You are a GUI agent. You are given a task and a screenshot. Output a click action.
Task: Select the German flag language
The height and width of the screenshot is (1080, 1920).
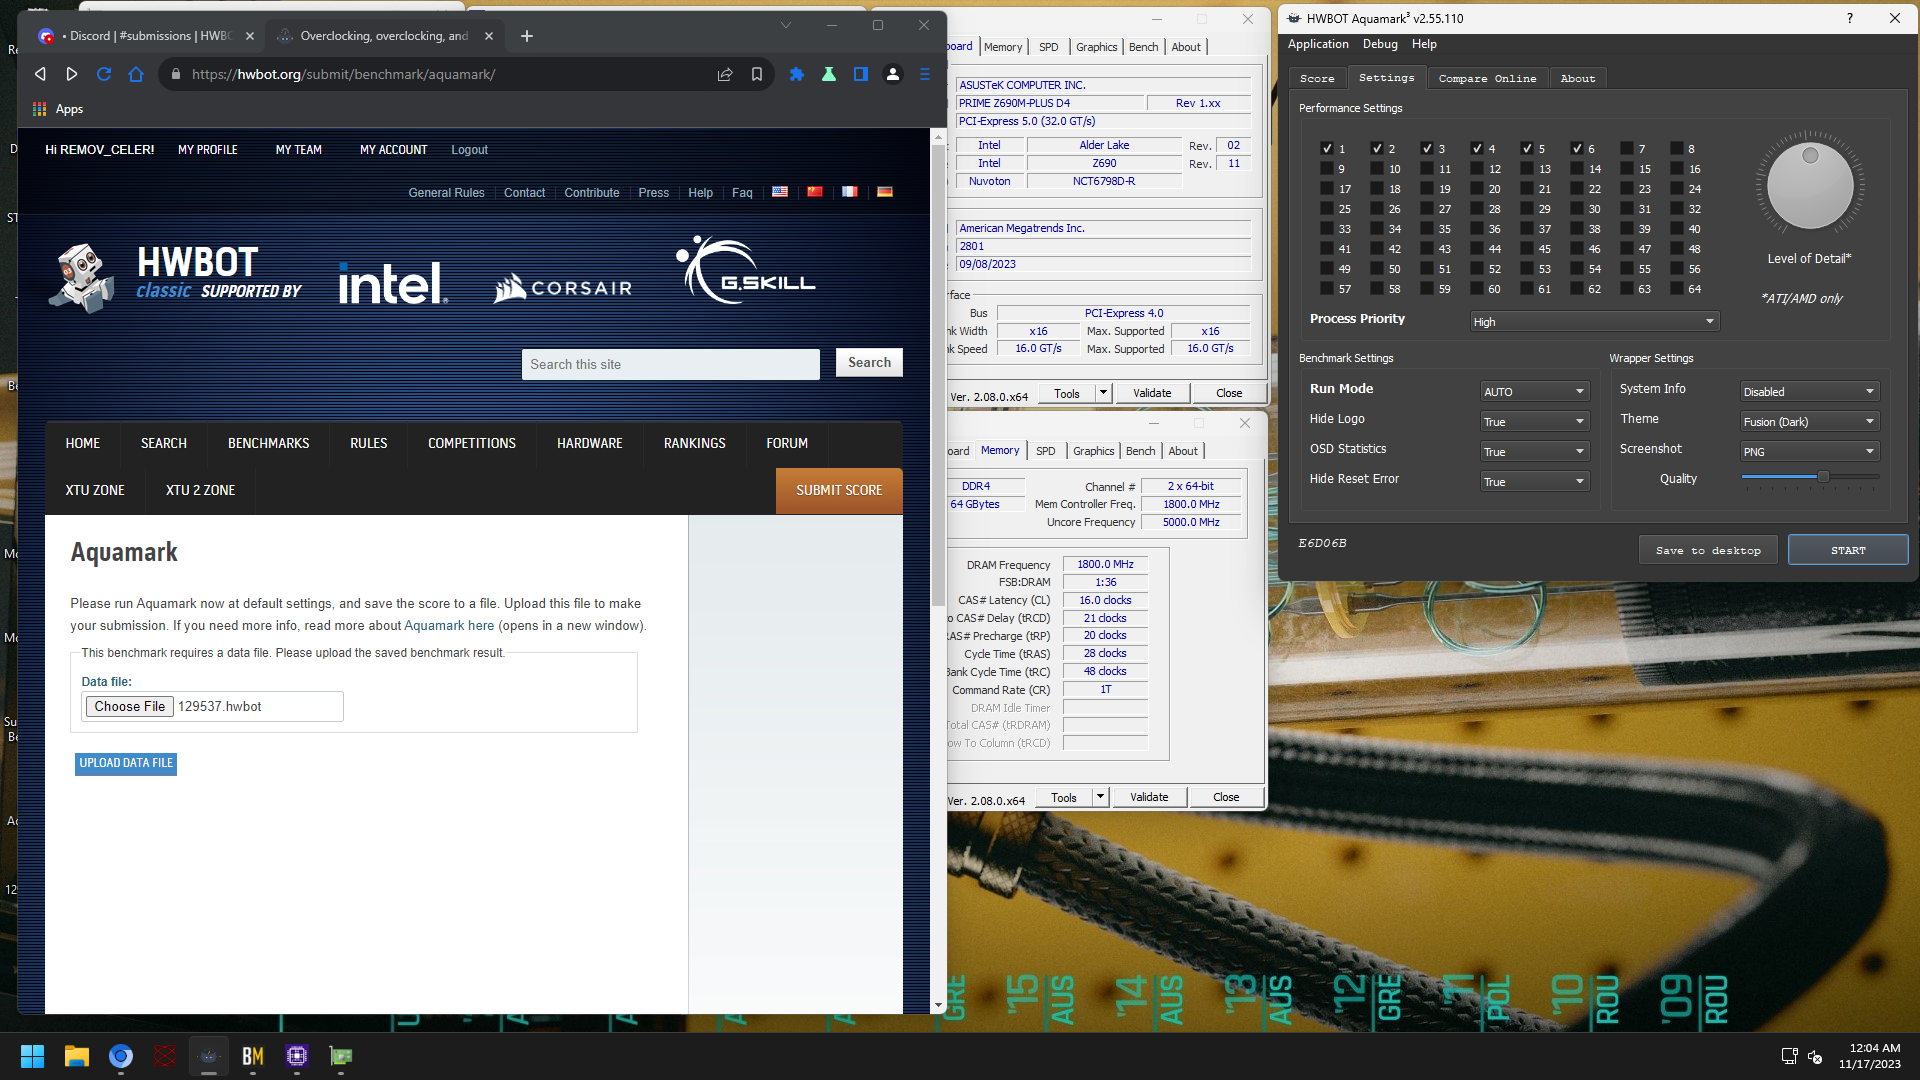[x=885, y=192]
